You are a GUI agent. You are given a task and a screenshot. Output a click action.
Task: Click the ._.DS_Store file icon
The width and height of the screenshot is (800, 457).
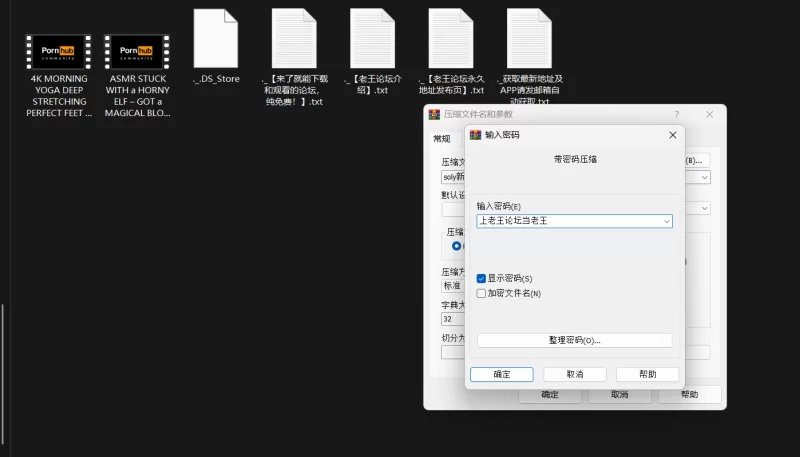tap(215, 38)
